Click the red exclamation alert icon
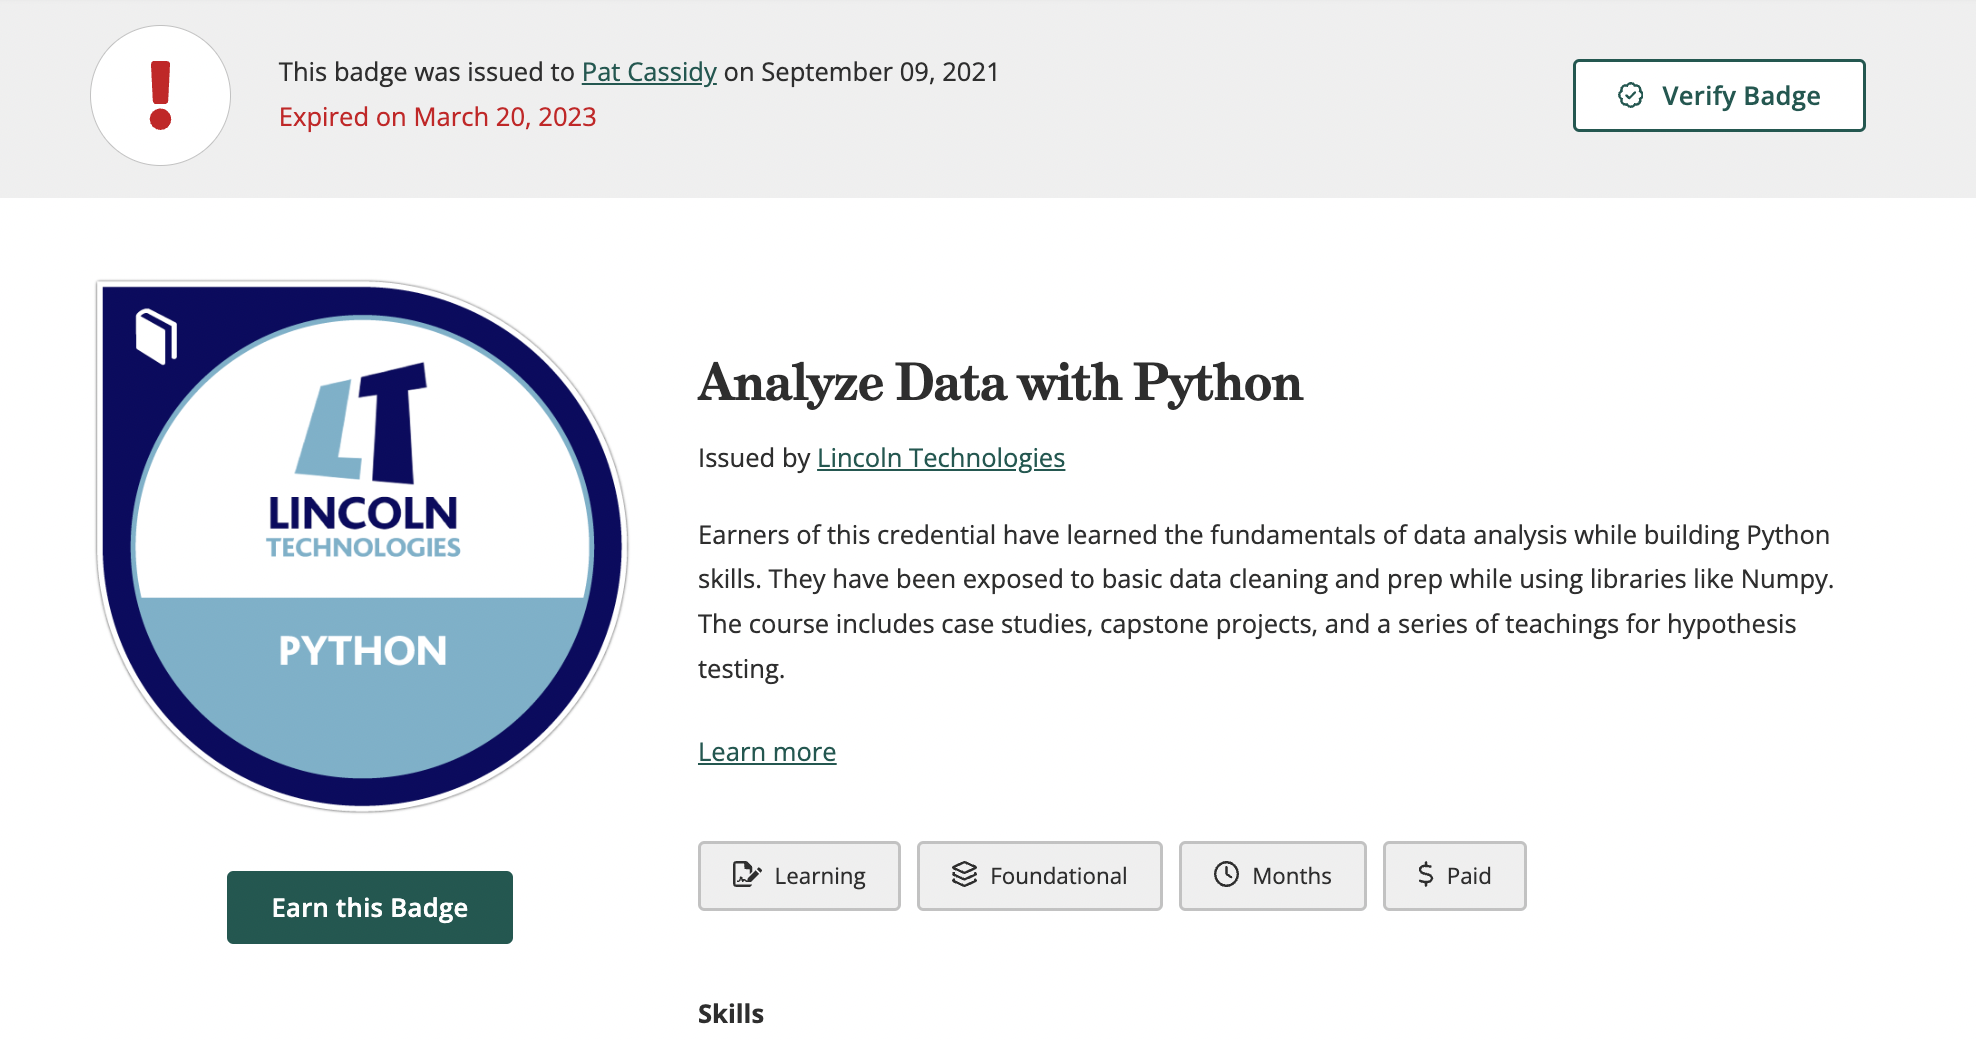 (x=160, y=96)
